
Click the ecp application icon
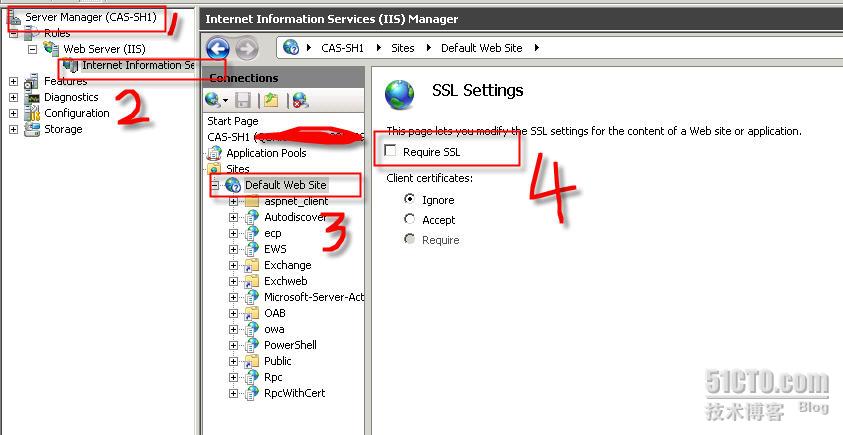click(252, 233)
